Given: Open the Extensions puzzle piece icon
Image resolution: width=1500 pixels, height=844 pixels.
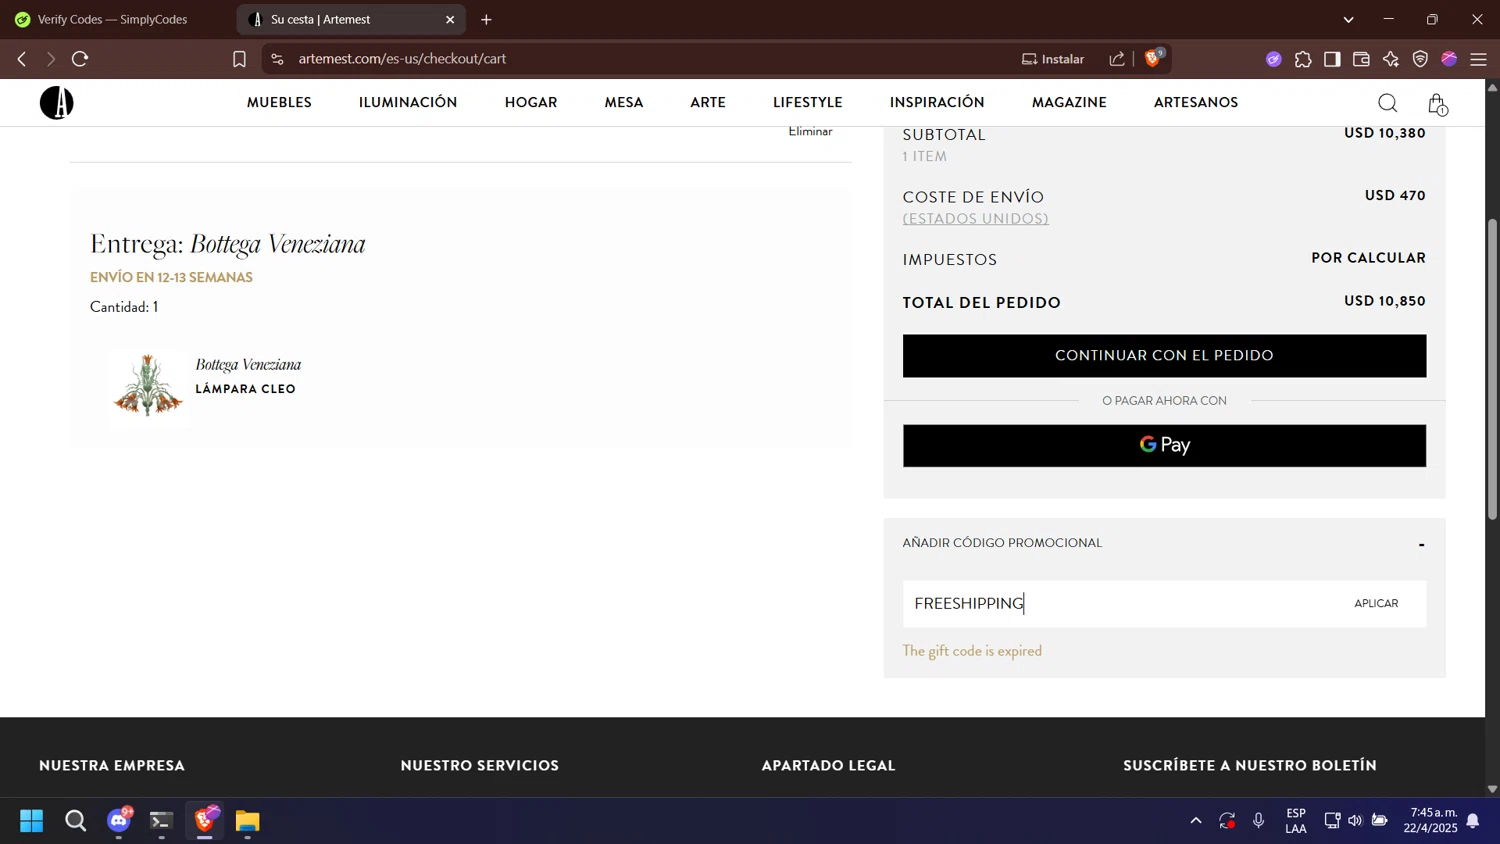Looking at the screenshot, I should (1303, 59).
